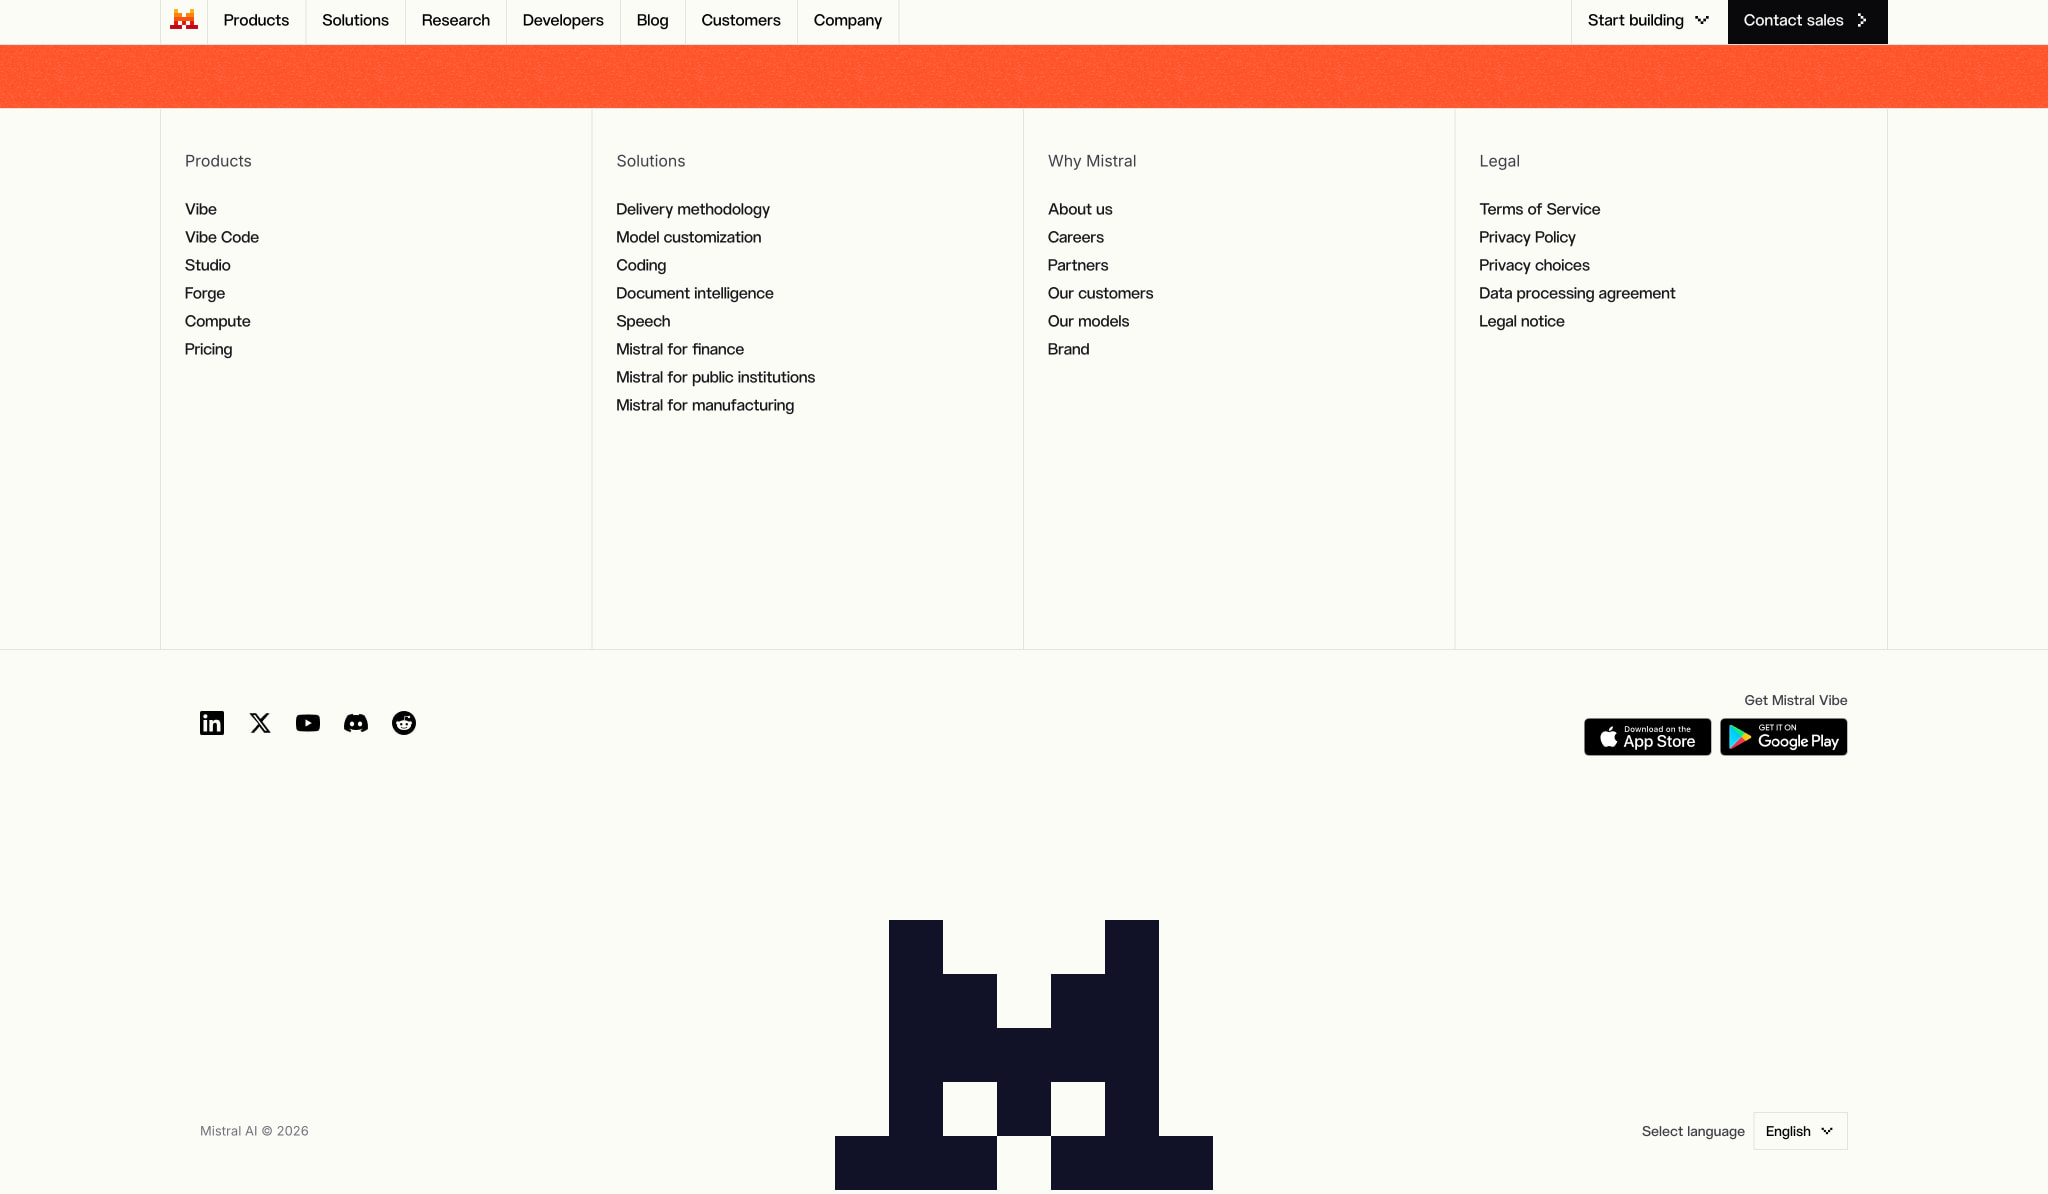This screenshot has width=2048, height=1194.
Task: Open the Partners link
Action: pyautogui.click(x=1078, y=265)
